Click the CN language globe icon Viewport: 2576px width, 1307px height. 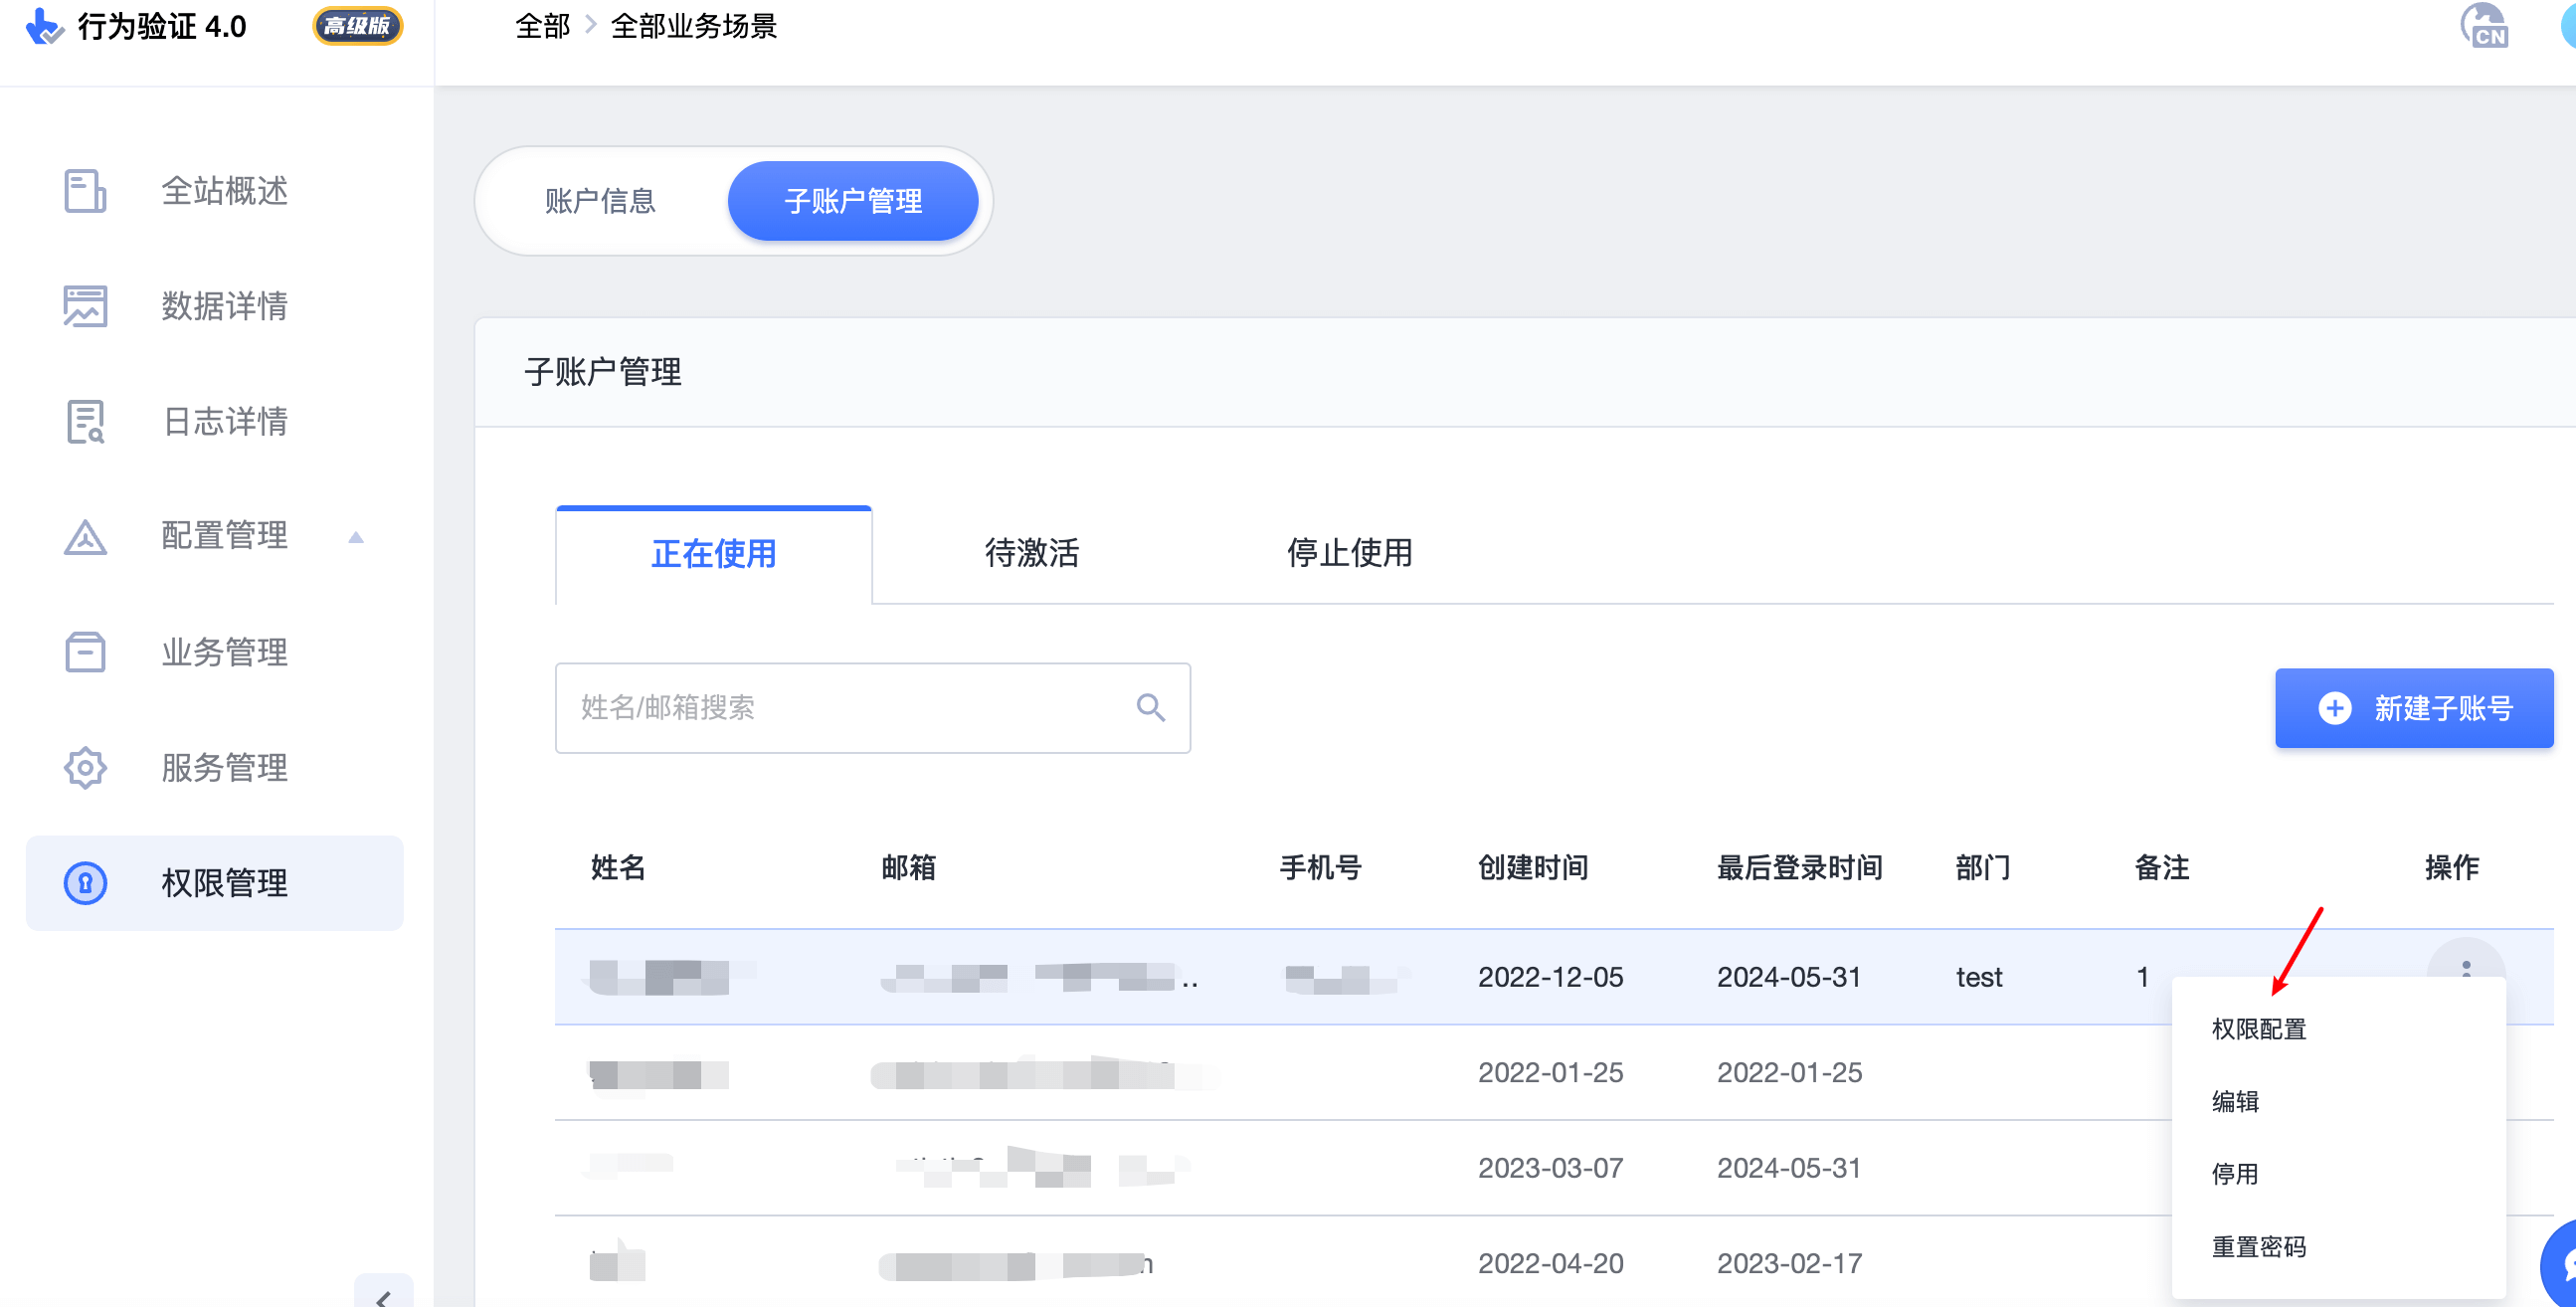click(2485, 27)
